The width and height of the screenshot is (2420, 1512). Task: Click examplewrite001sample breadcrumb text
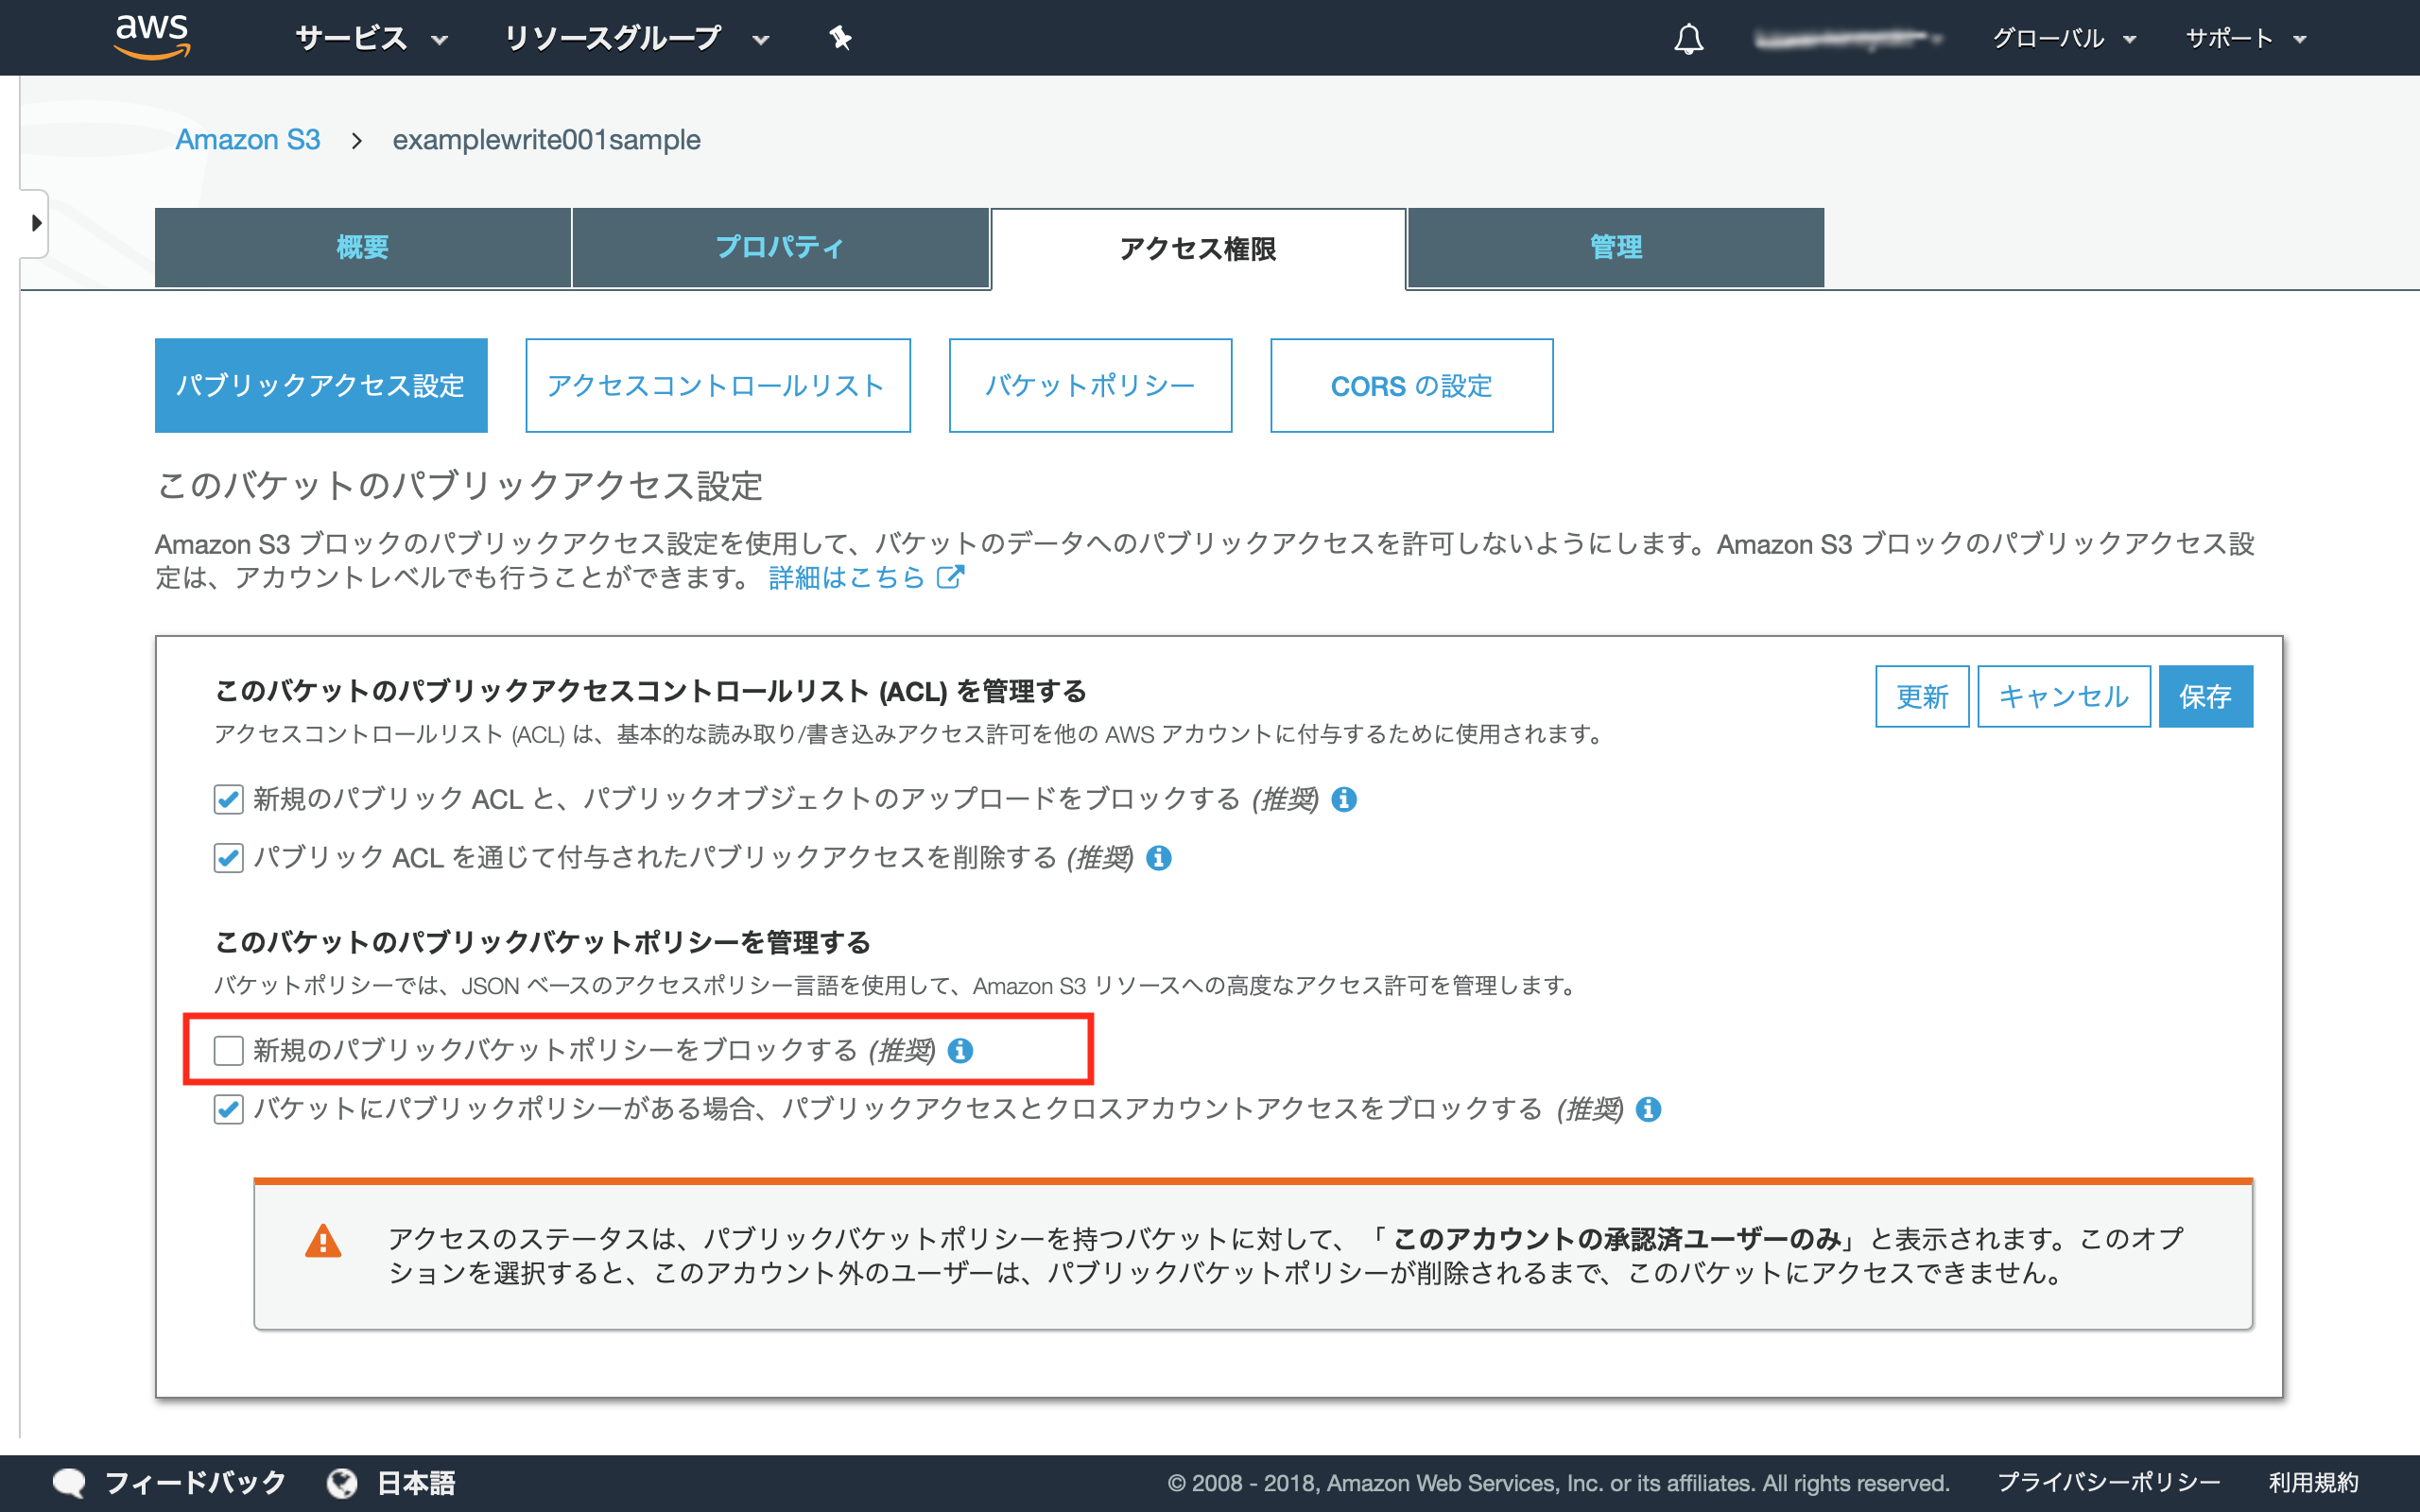click(546, 139)
